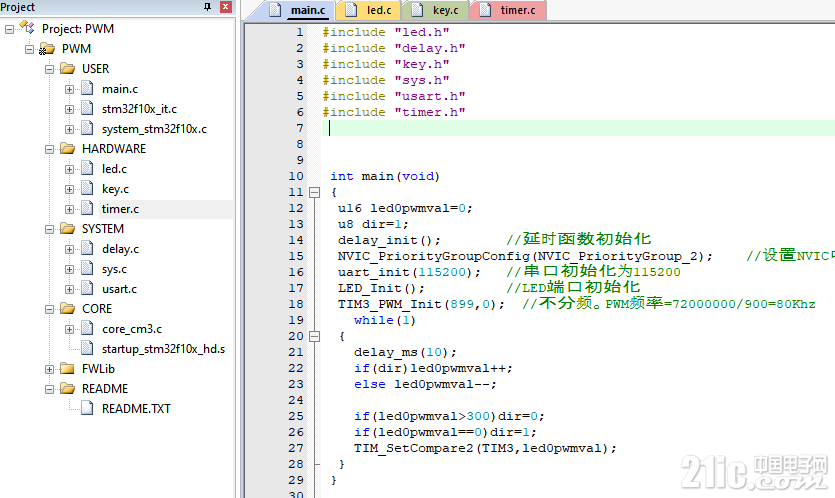Switch to the key.c editor tab
This screenshot has height=498, width=835.
pyautogui.click(x=437, y=10)
